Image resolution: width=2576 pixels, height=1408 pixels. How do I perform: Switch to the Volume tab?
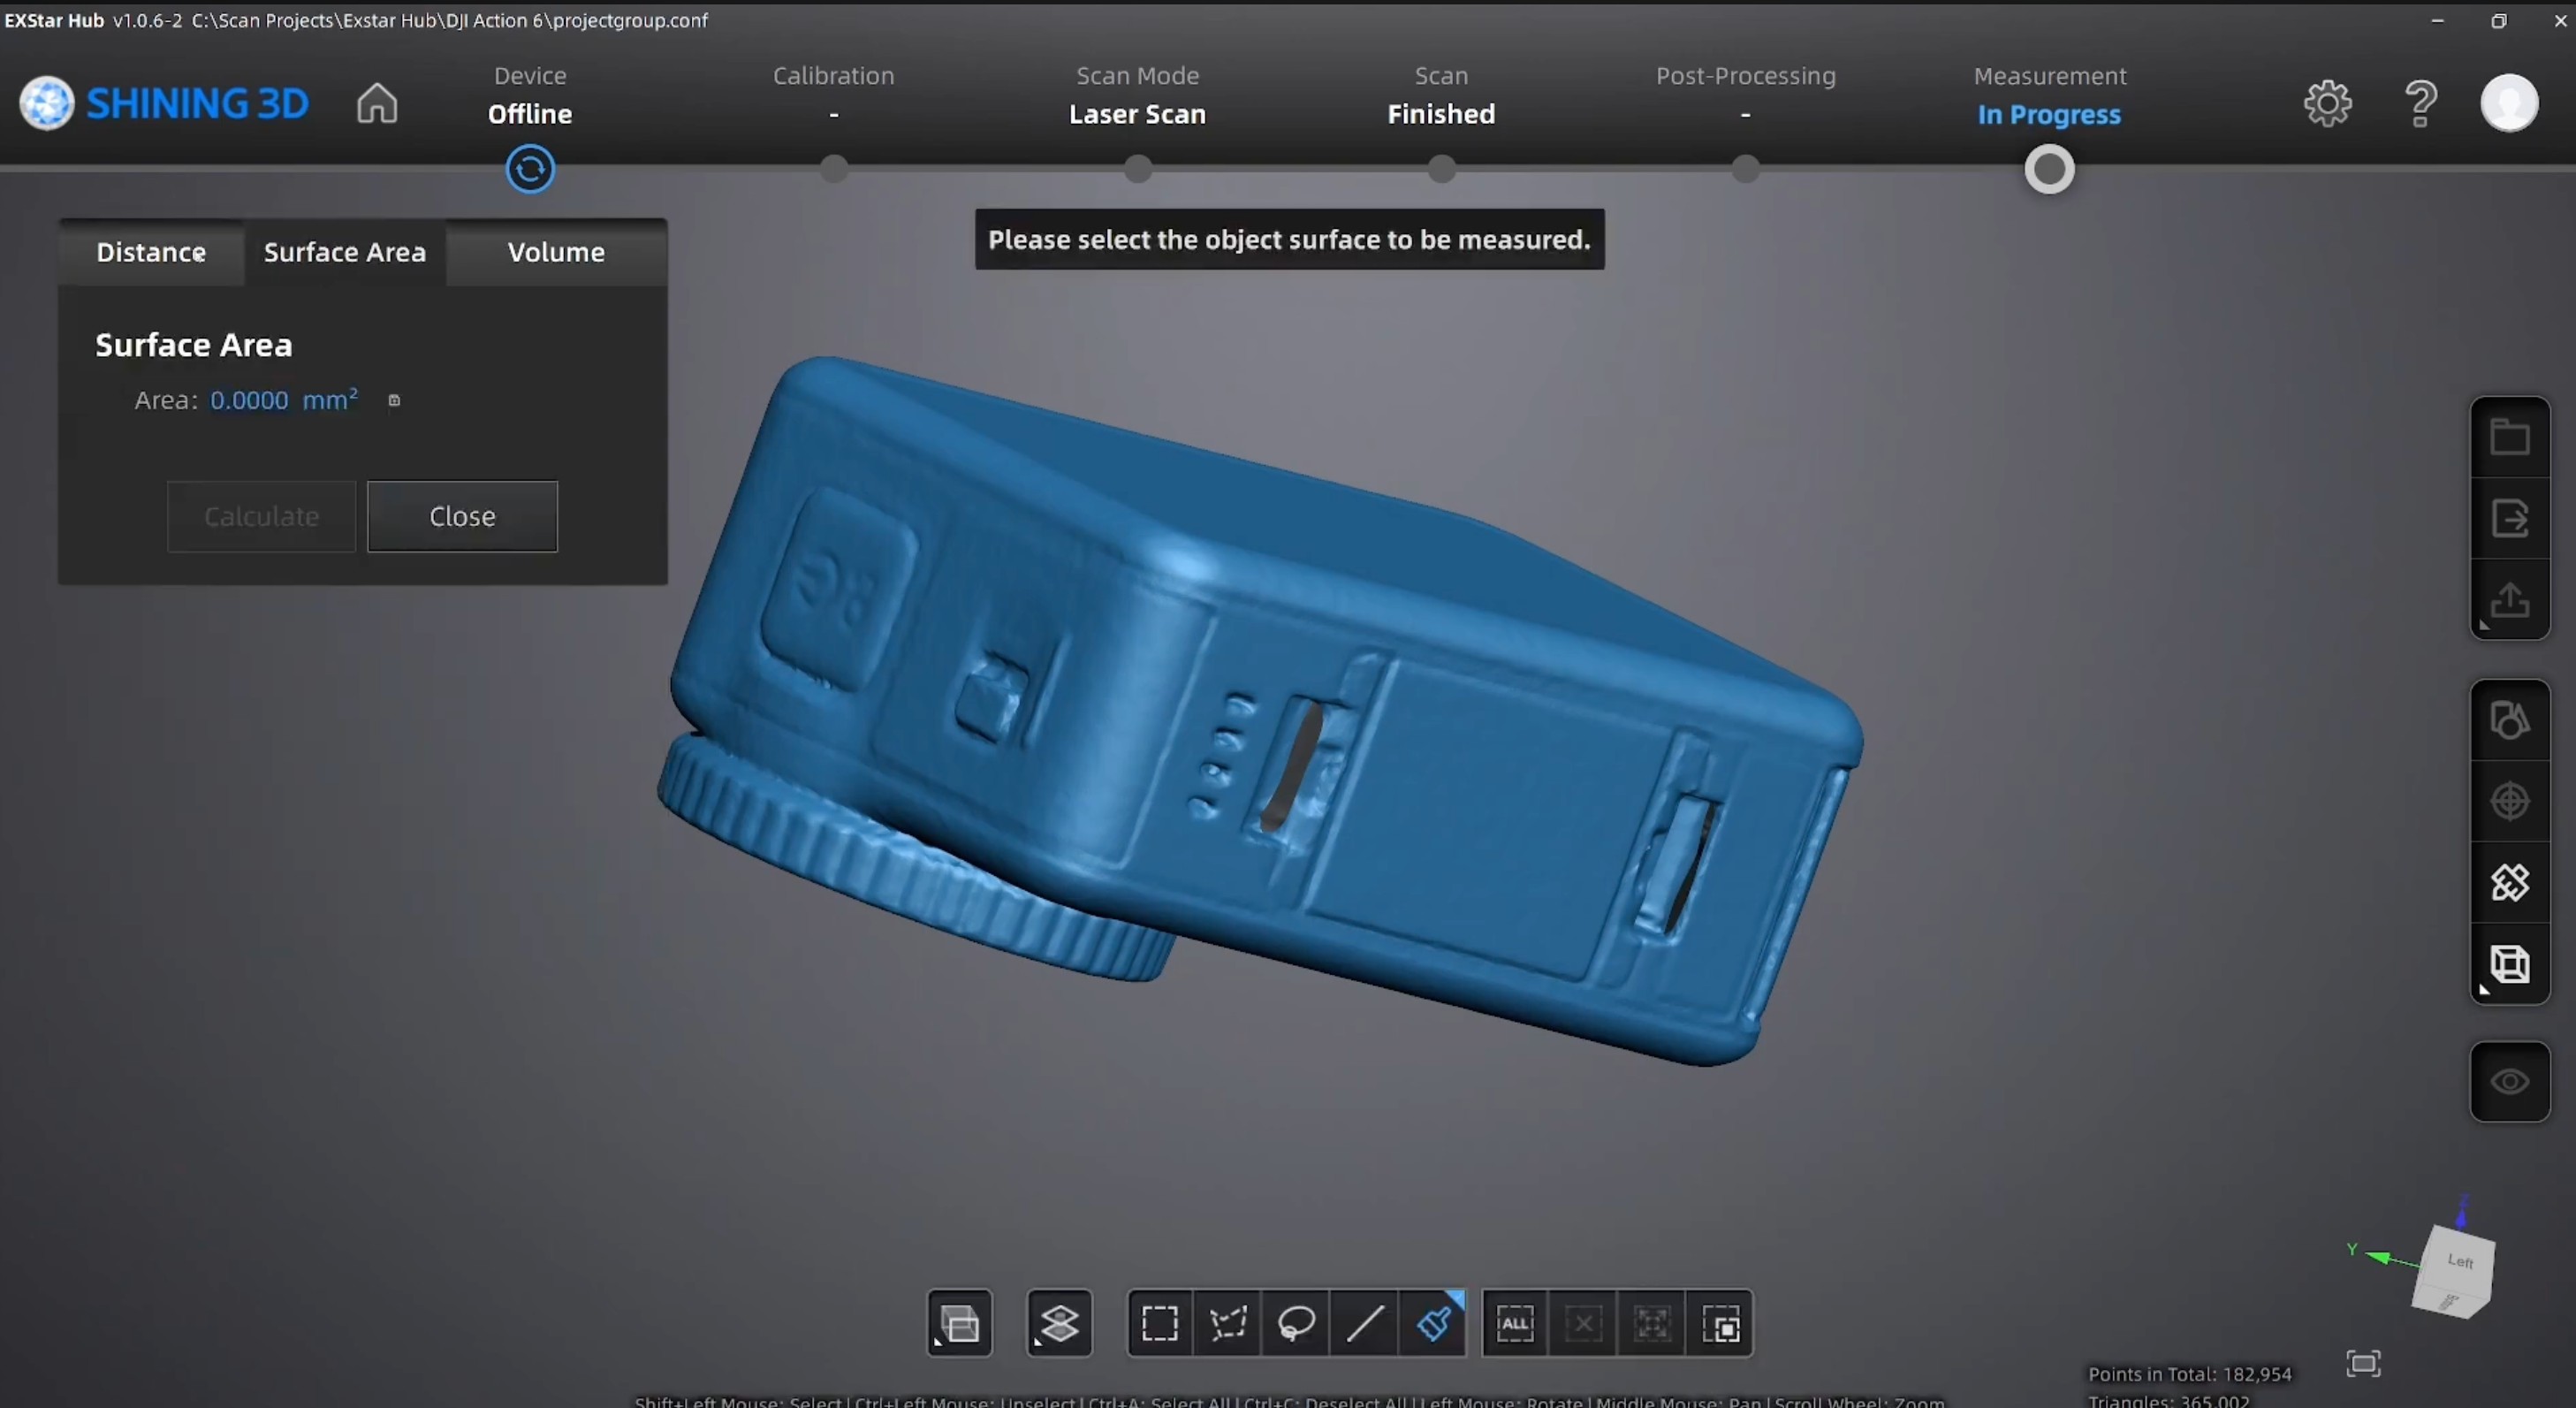point(556,252)
